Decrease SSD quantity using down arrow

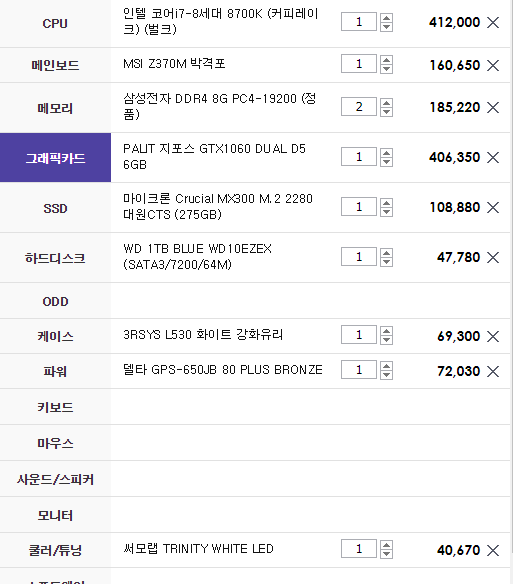click(x=386, y=212)
